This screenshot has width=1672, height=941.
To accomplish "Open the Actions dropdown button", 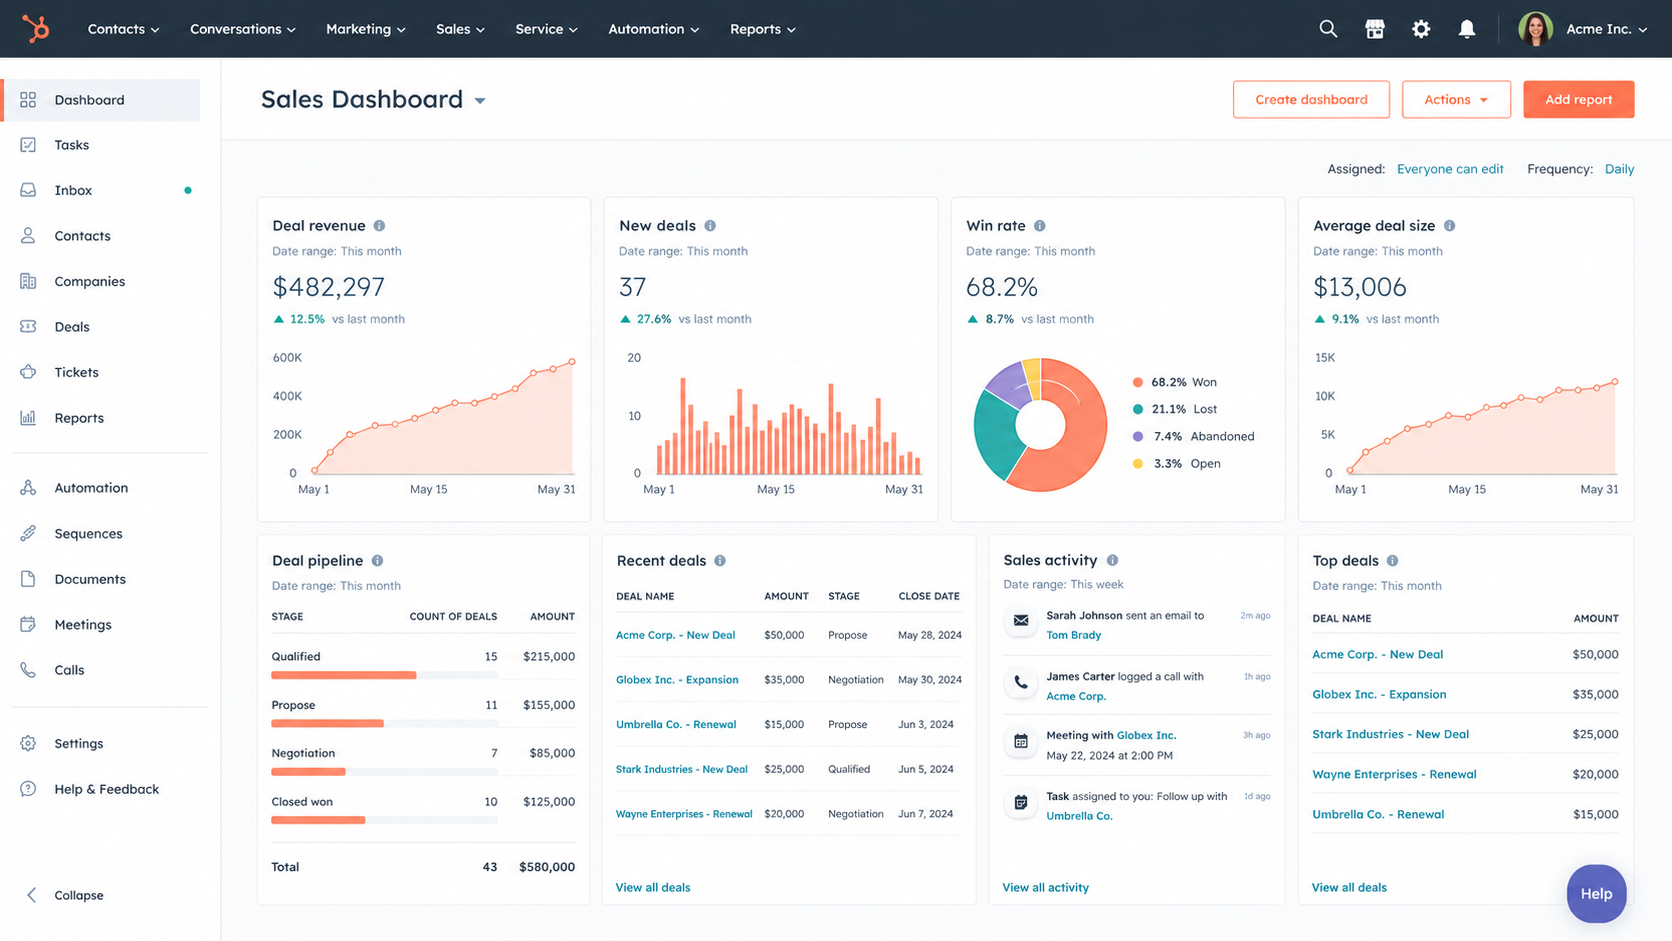I will point(1456,99).
